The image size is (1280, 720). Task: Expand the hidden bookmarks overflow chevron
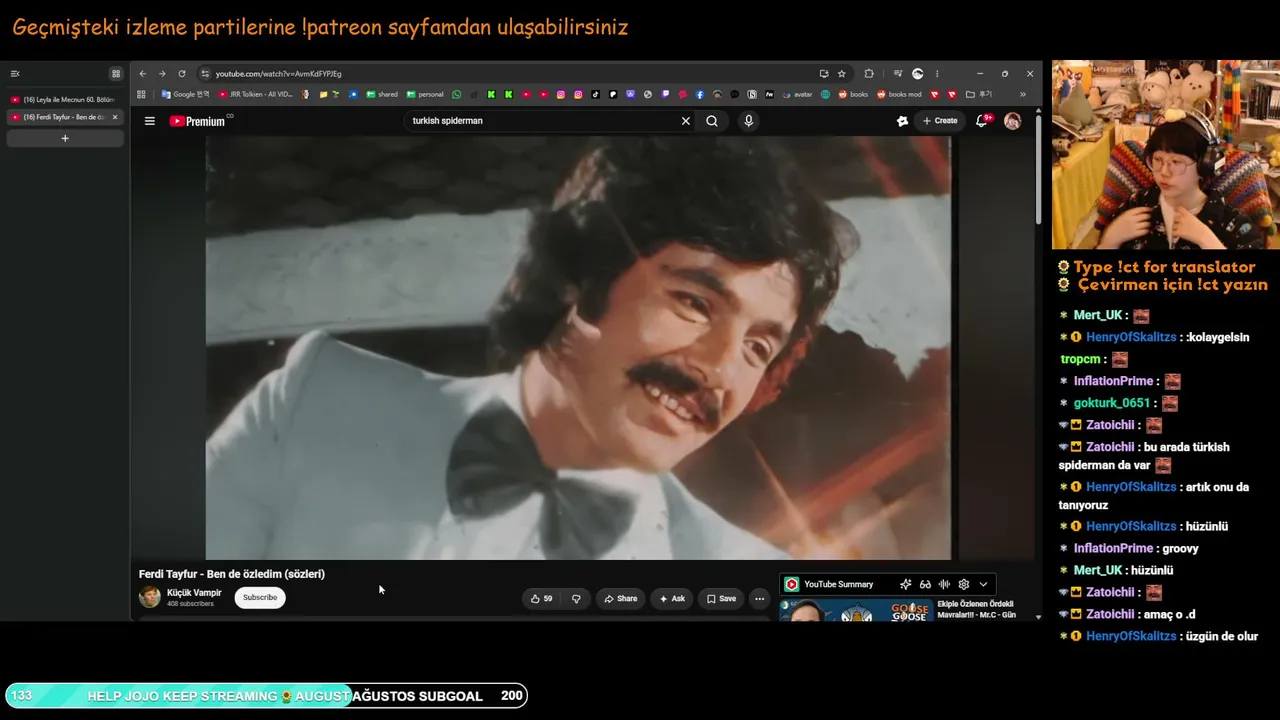point(1022,95)
